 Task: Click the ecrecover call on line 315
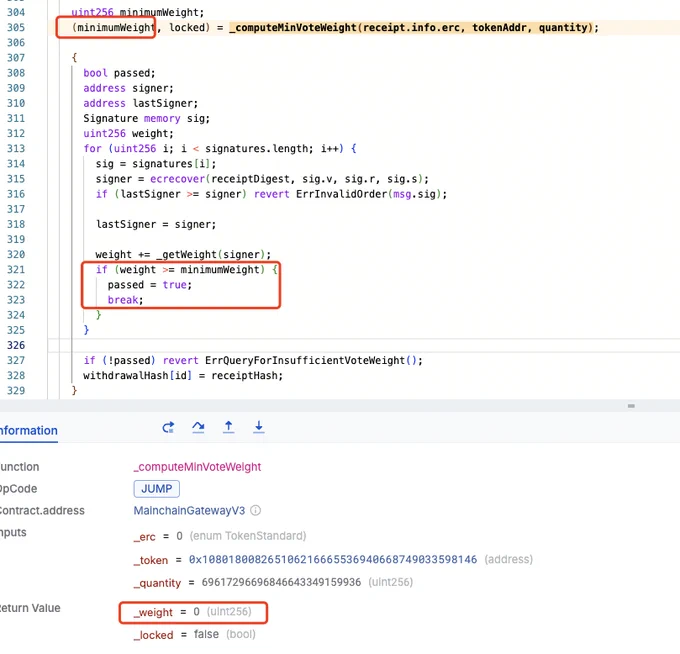tap(288, 179)
